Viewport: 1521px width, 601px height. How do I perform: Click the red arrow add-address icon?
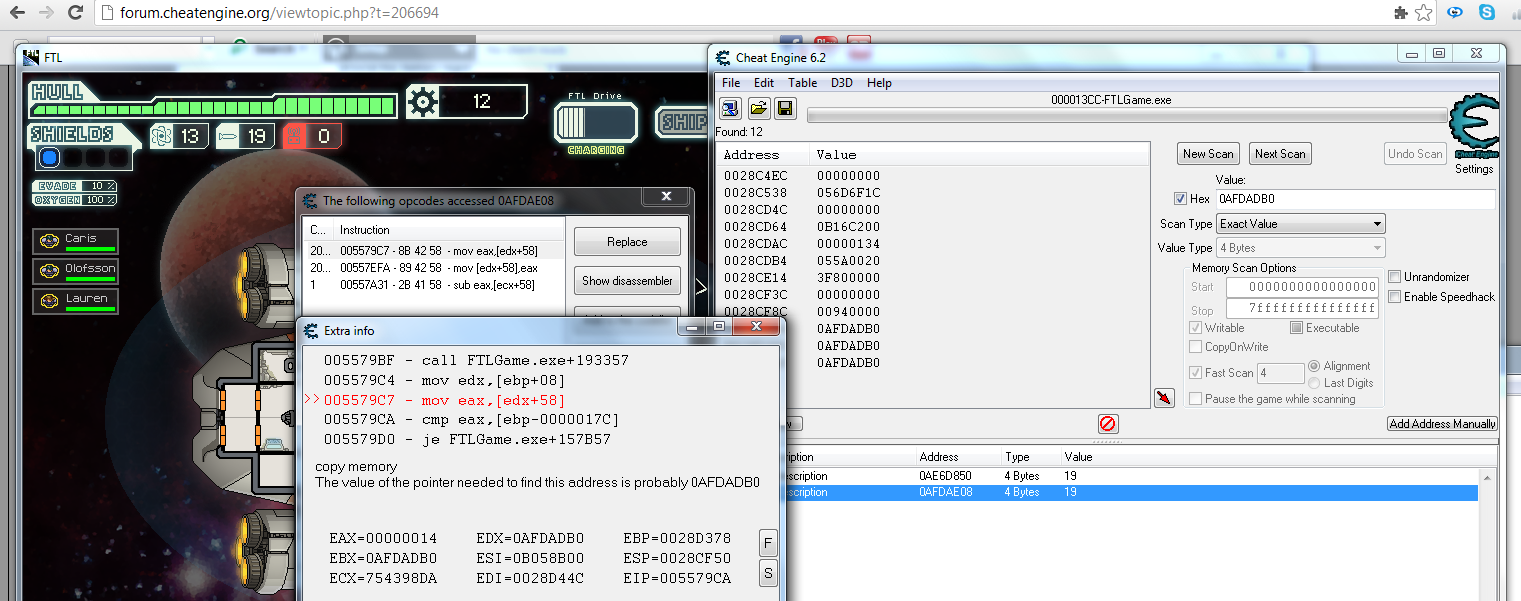coord(1163,399)
